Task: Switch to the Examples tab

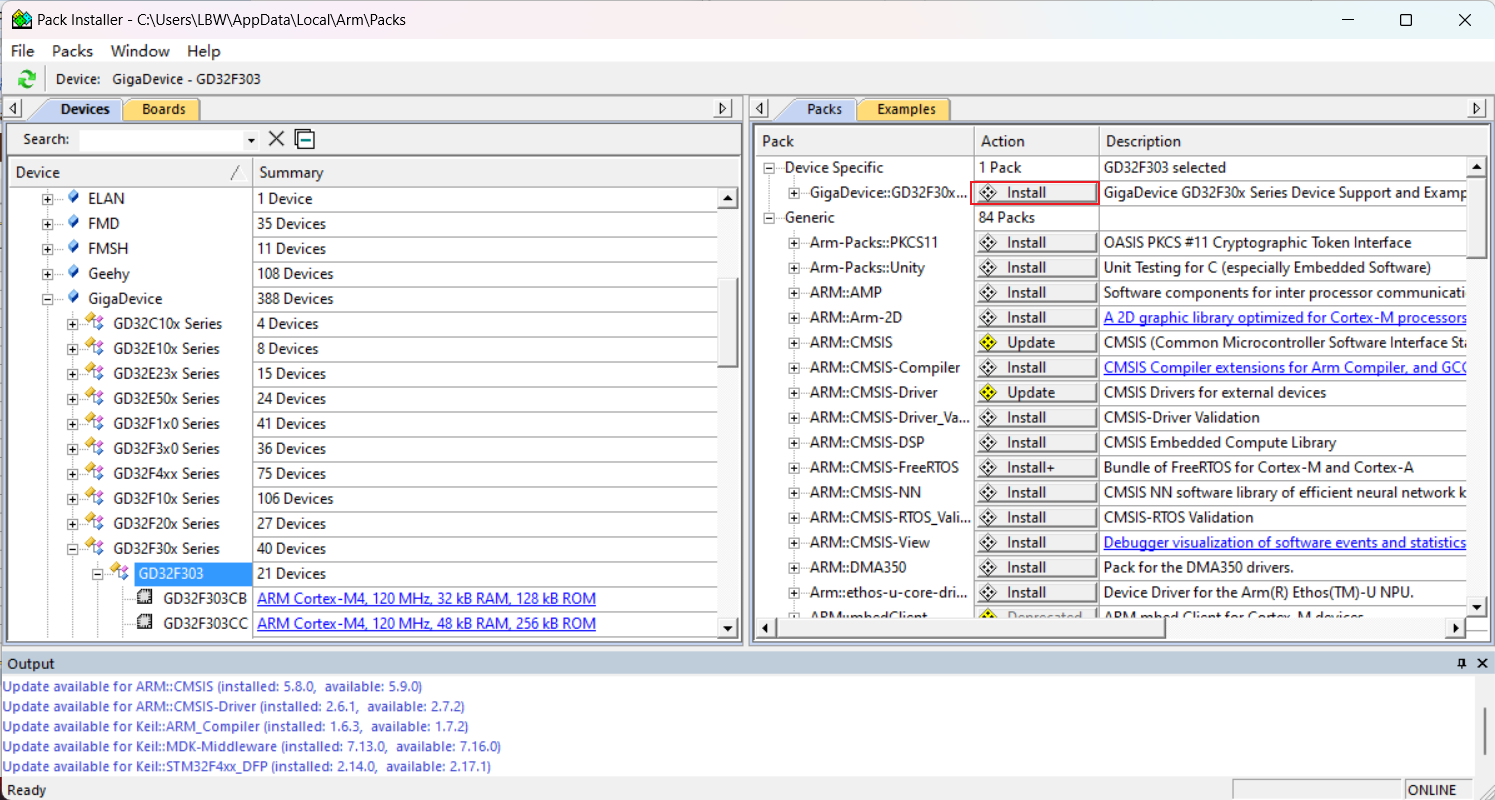Action: 906,109
